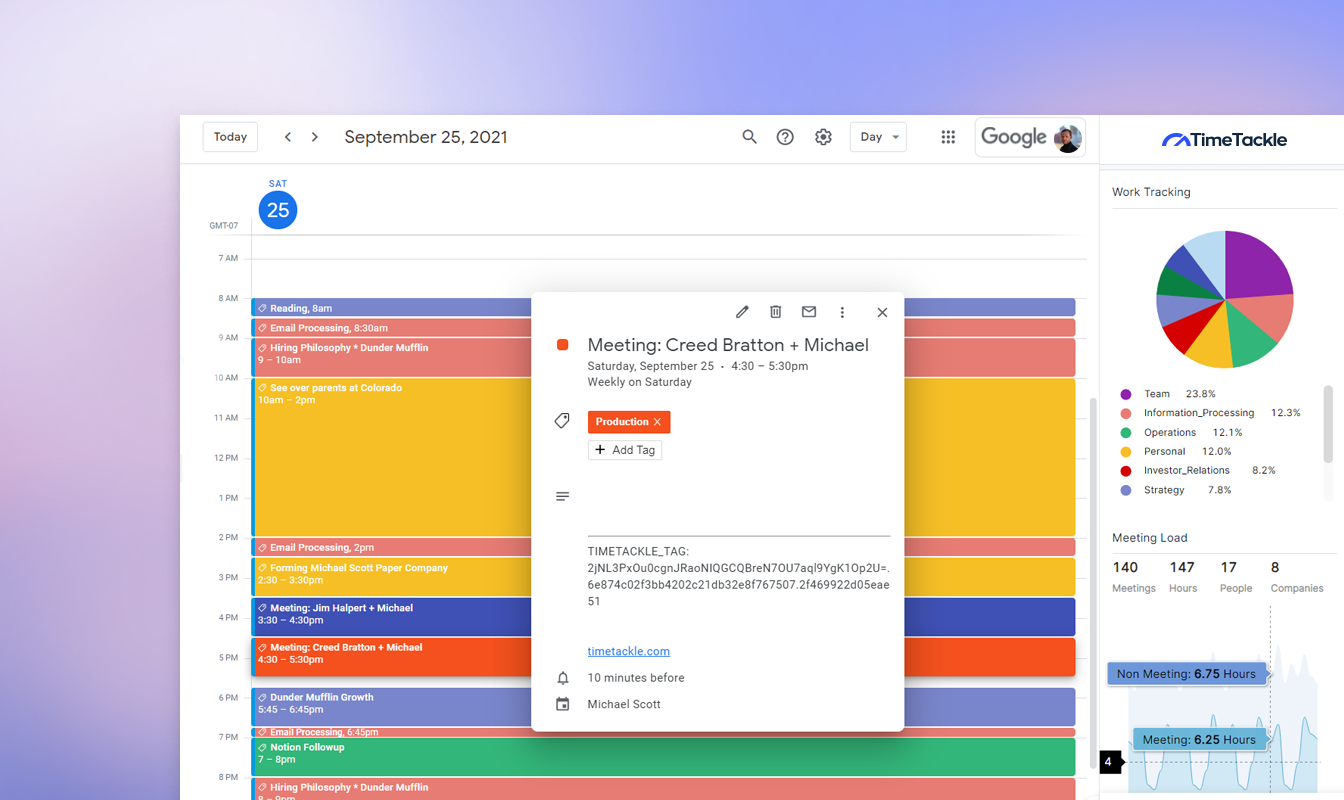1344x800 pixels.
Task: Click the tag icon in popup
Action: point(562,421)
